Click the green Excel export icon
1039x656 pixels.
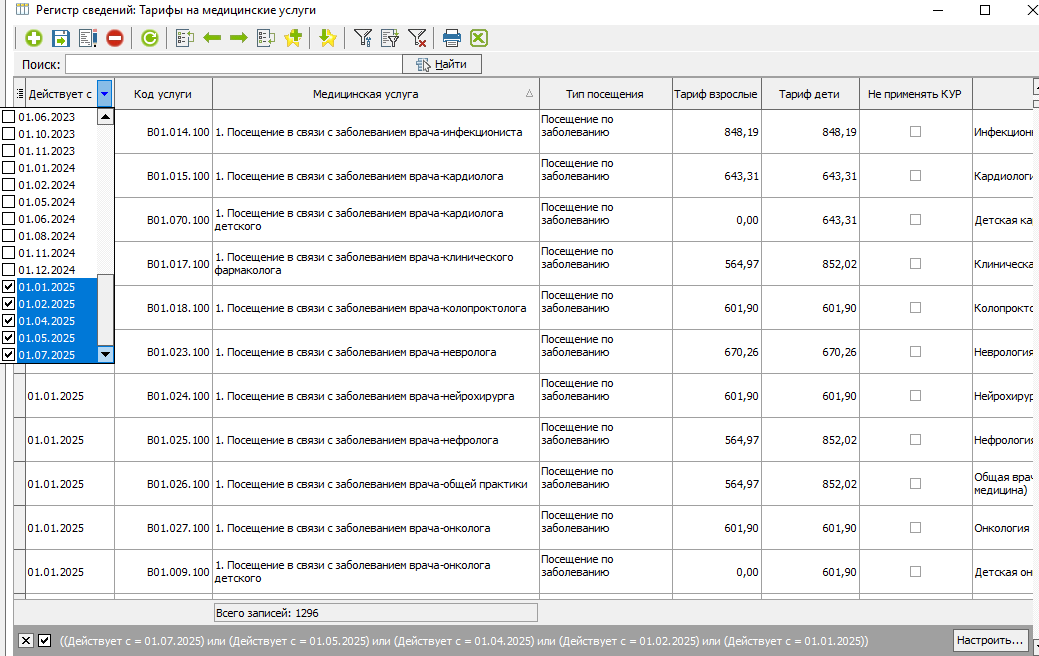coord(479,39)
